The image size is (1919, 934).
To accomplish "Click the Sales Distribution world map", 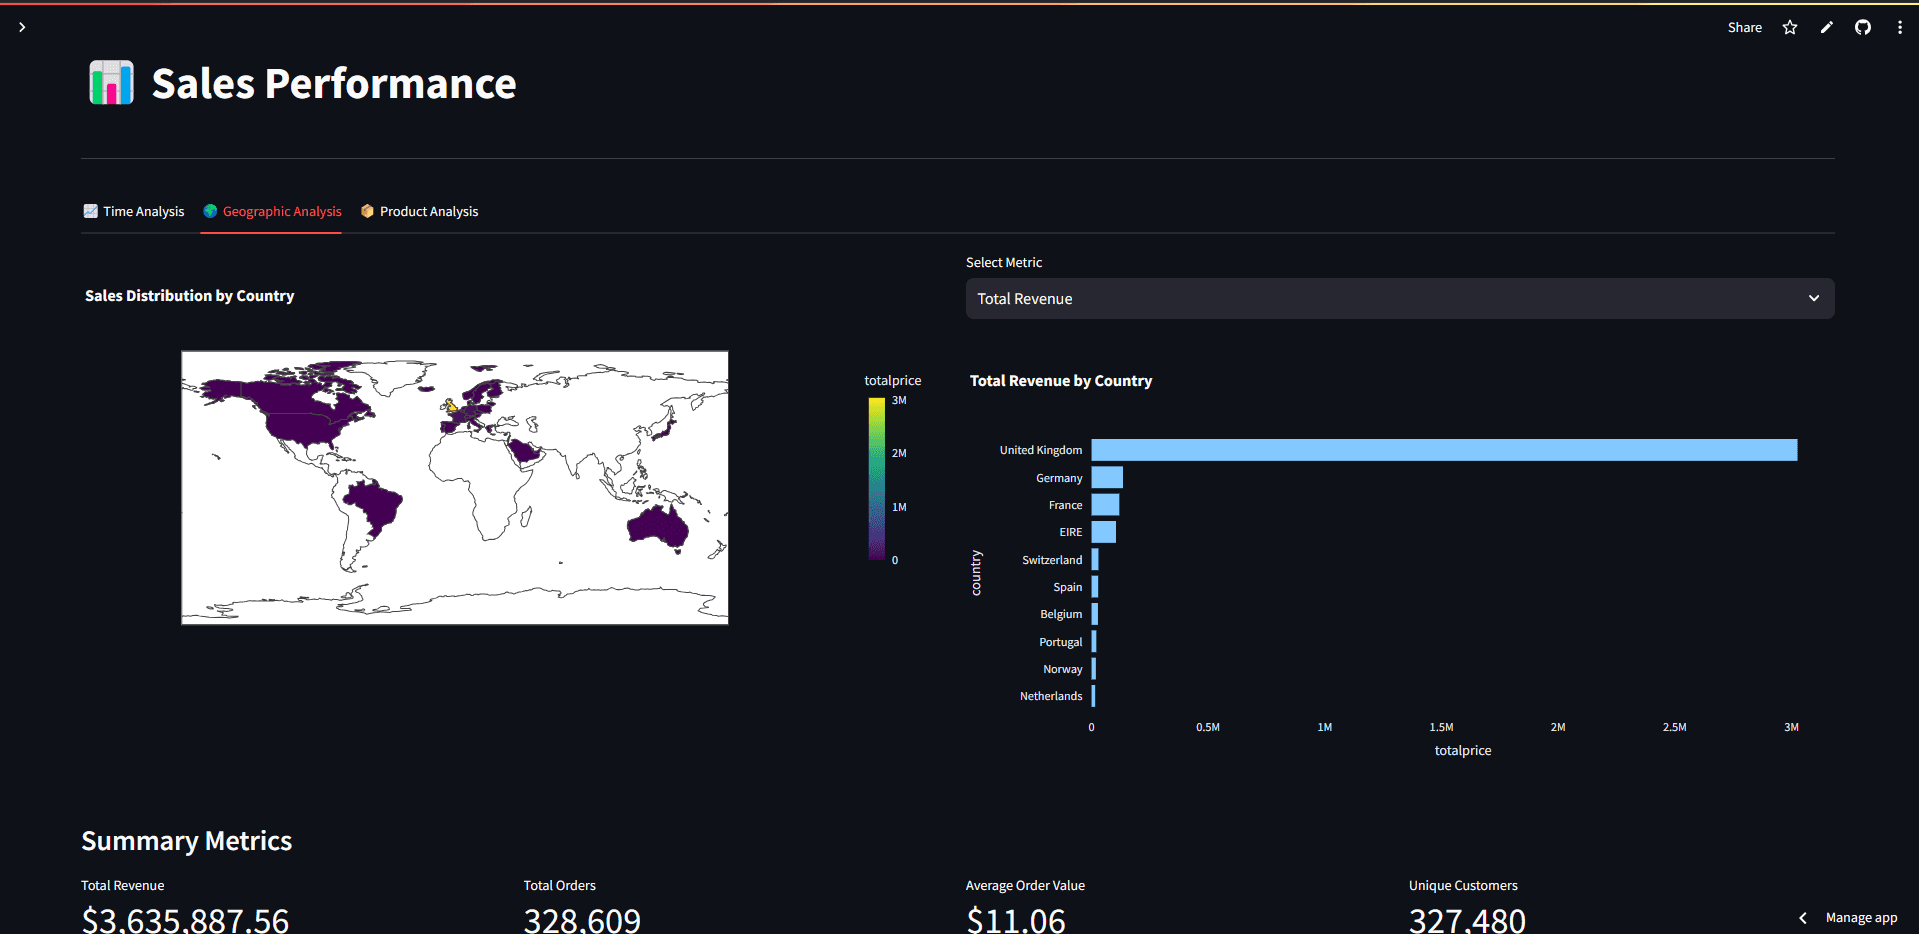I will tap(454, 487).
